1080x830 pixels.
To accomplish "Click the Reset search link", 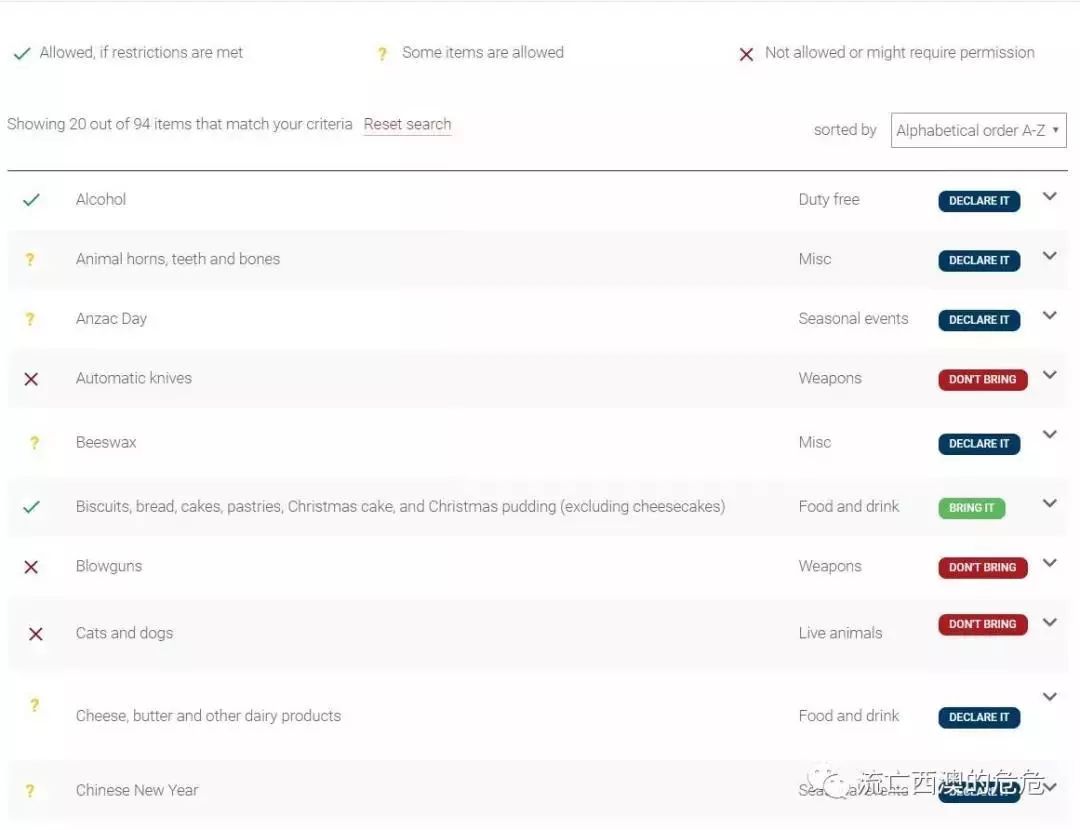I will click(x=407, y=124).
